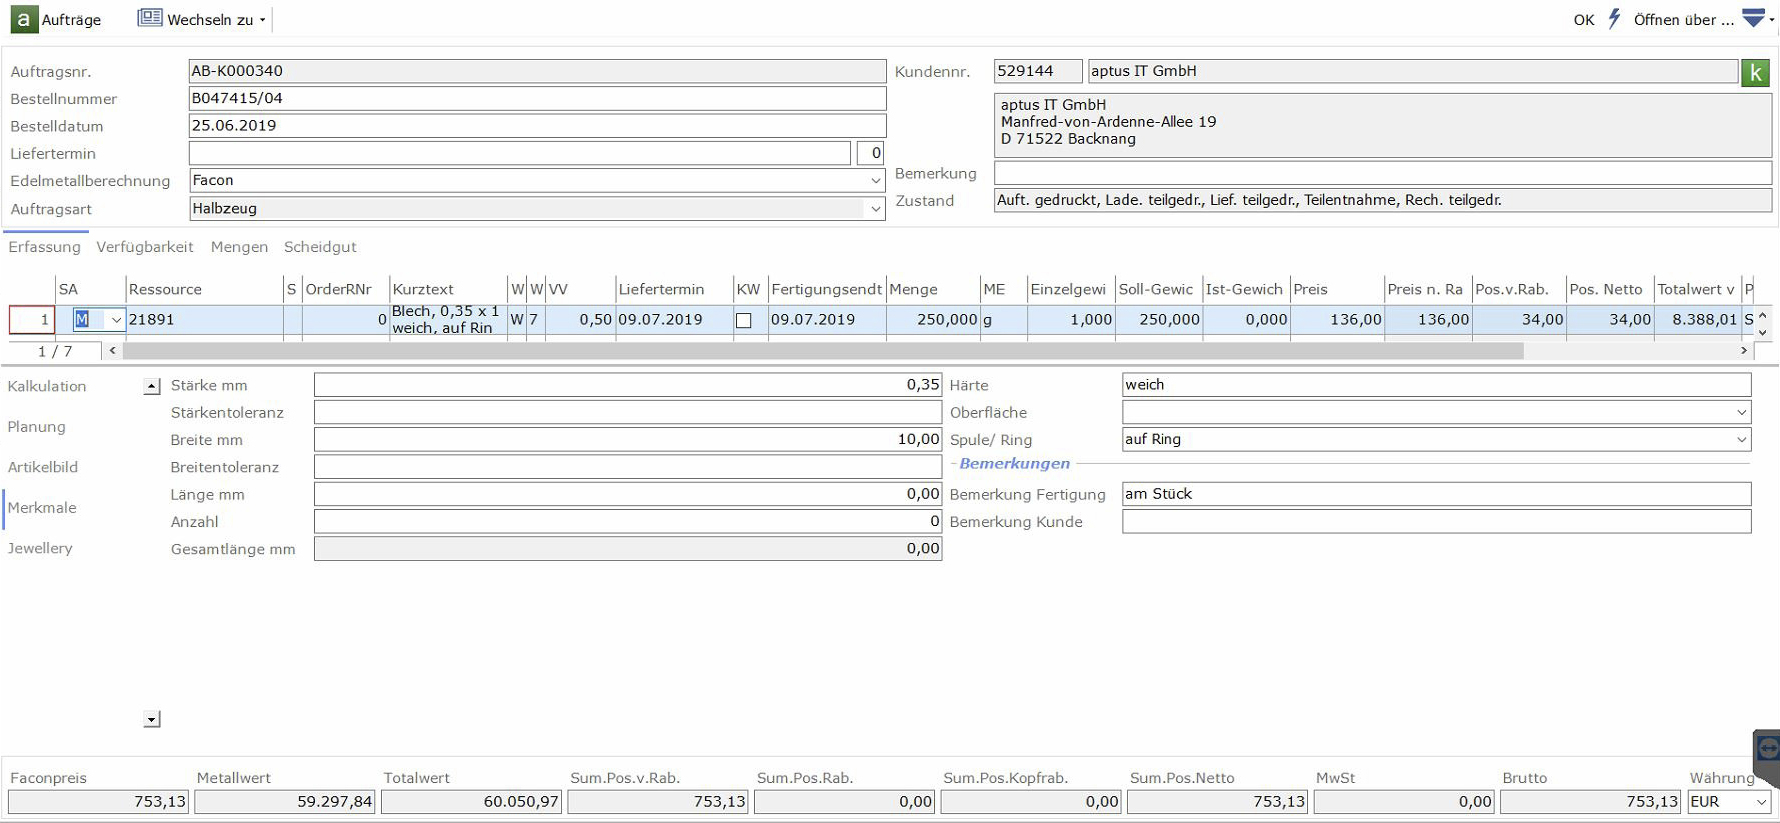Image resolution: width=1780 pixels, height=823 pixels.
Task: Select the Kalkulation side tab
Action: tap(47, 386)
